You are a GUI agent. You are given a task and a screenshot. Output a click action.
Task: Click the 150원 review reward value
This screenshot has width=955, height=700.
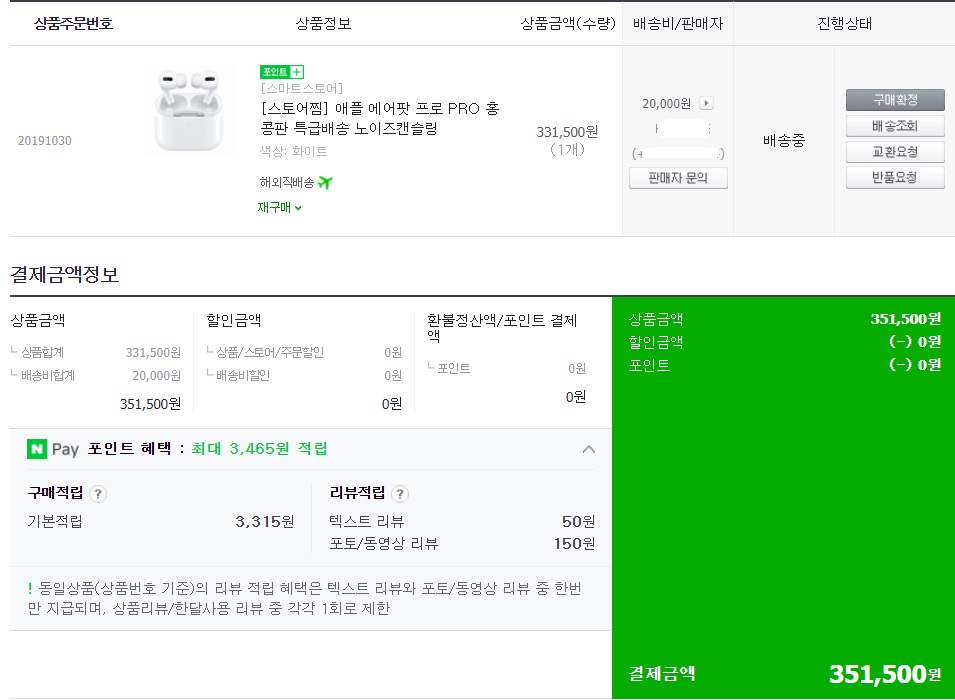click(x=574, y=543)
